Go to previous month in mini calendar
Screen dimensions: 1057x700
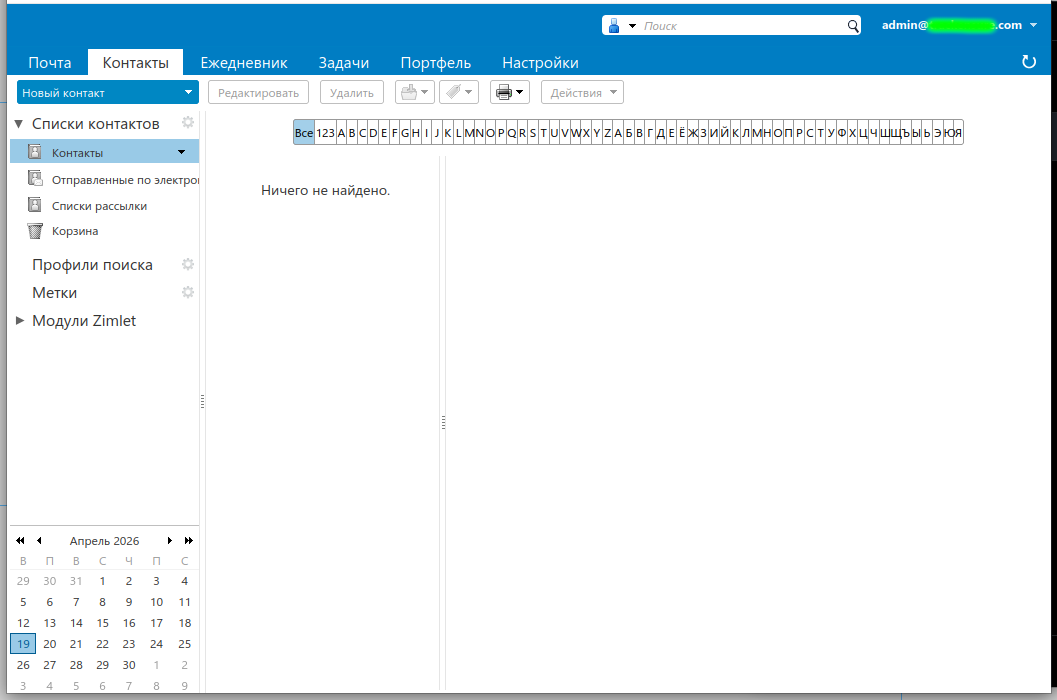tap(39, 540)
